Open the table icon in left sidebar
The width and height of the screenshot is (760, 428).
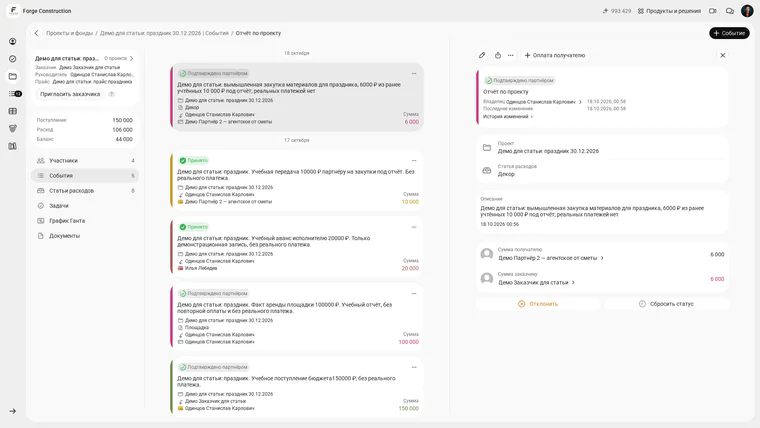pos(13,111)
